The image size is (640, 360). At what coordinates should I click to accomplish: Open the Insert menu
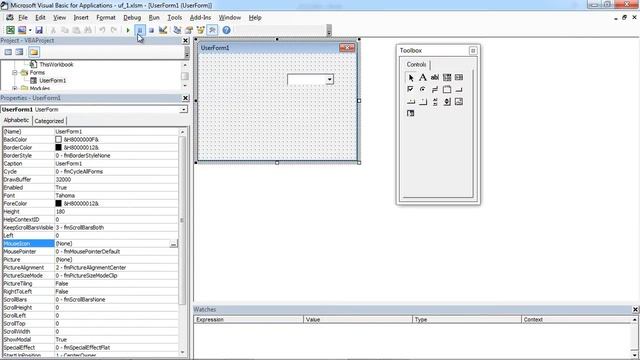(x=81, y=18)
